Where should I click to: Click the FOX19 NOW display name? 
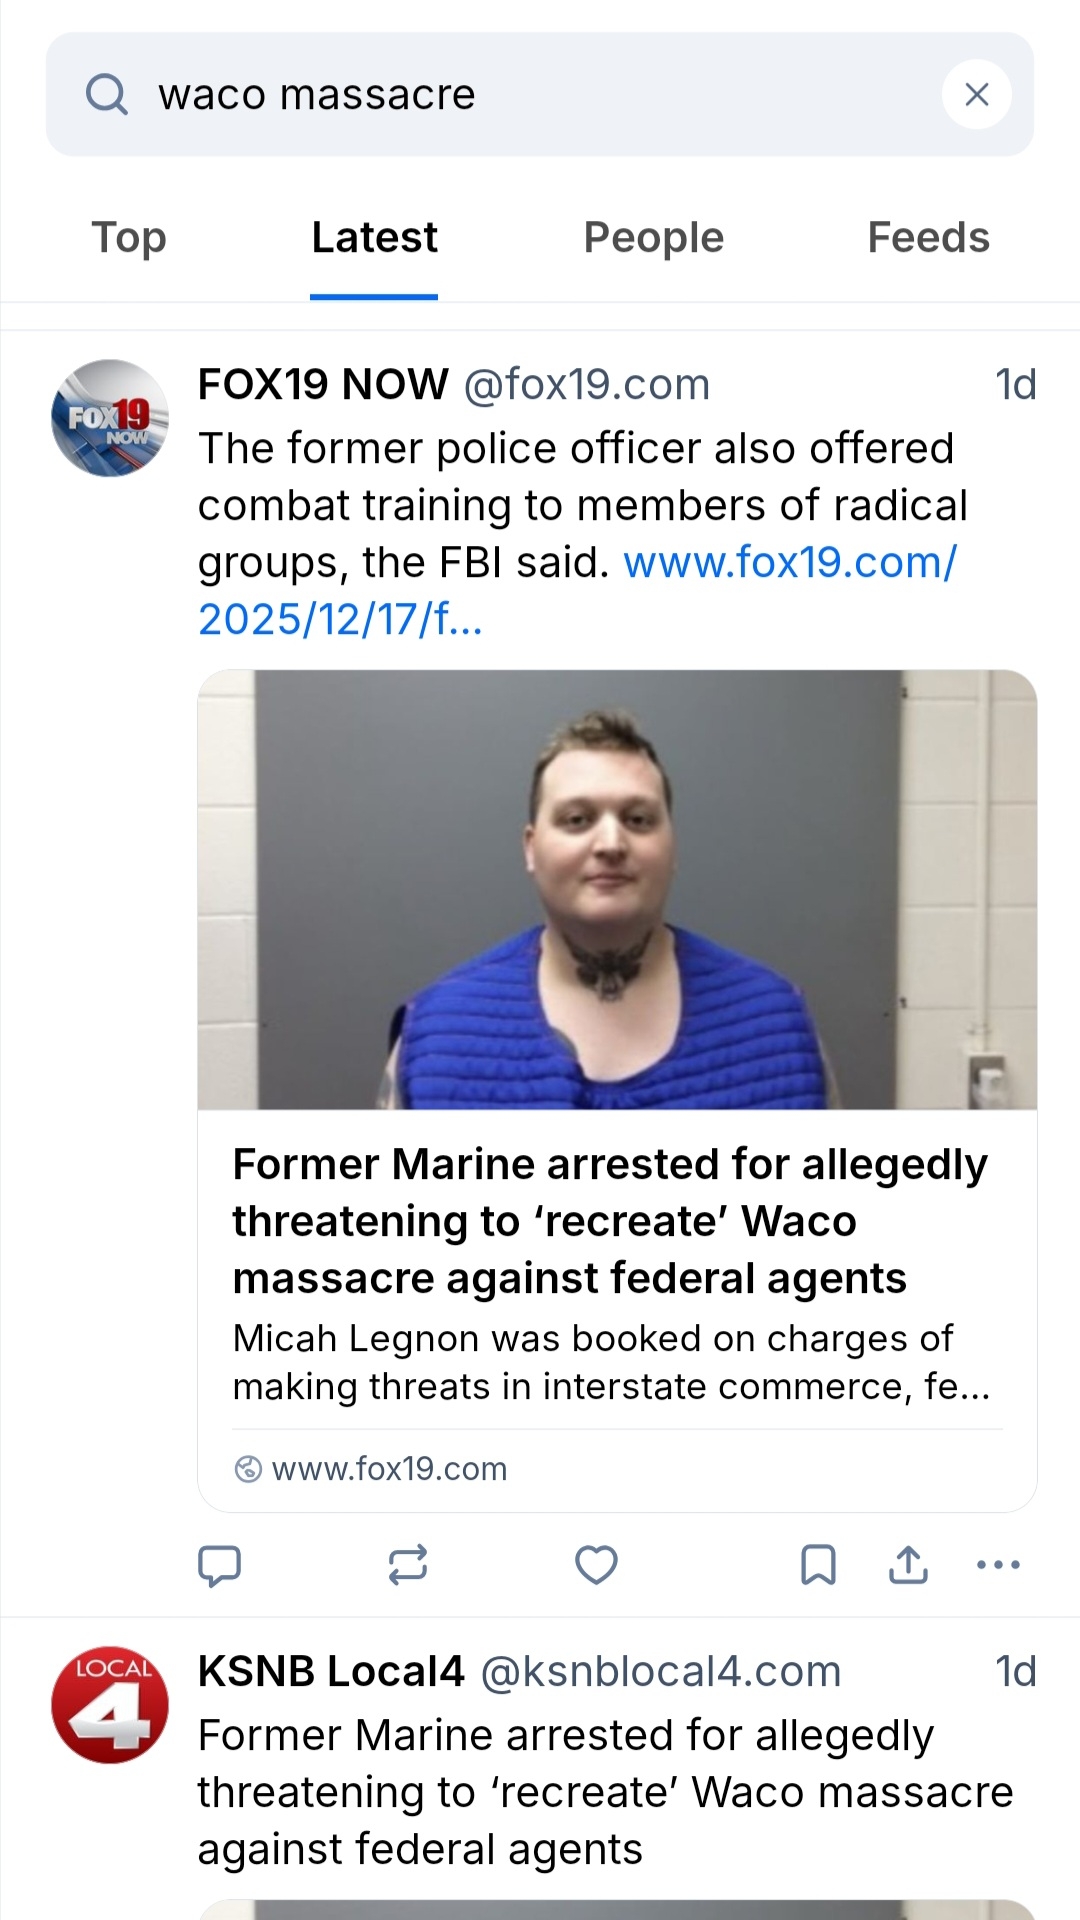click(323, 385)
